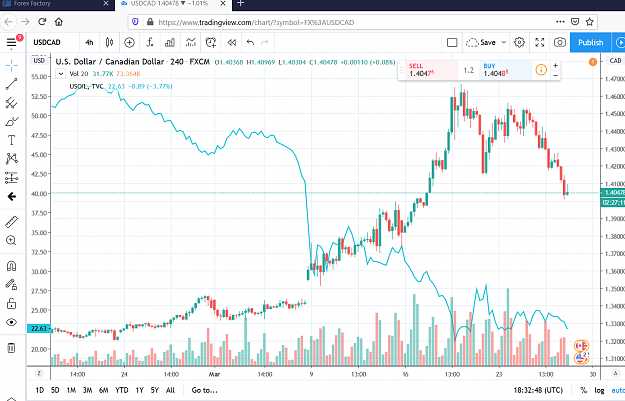The width and height of the screenshot is (625, 401).
Task: Increase order quantity with plus button
Action: click(x=555, y=65)
